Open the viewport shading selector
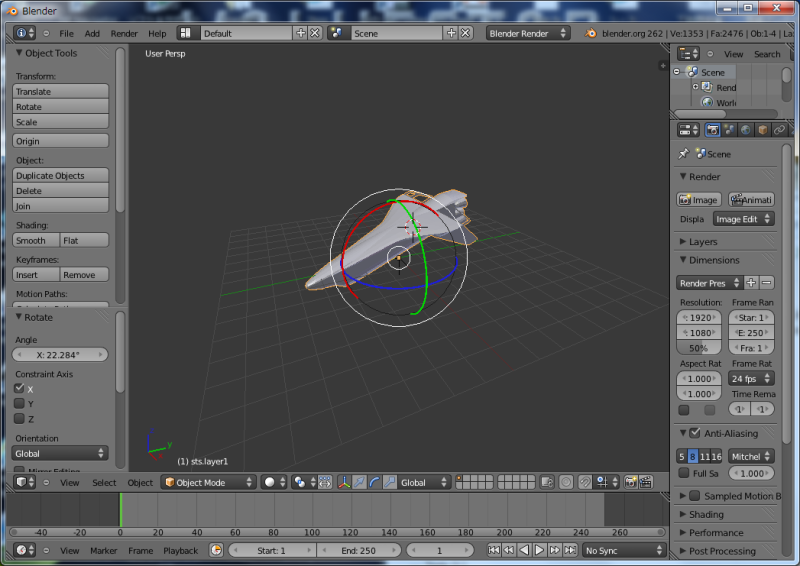The image size is (800, 566). 274,482
